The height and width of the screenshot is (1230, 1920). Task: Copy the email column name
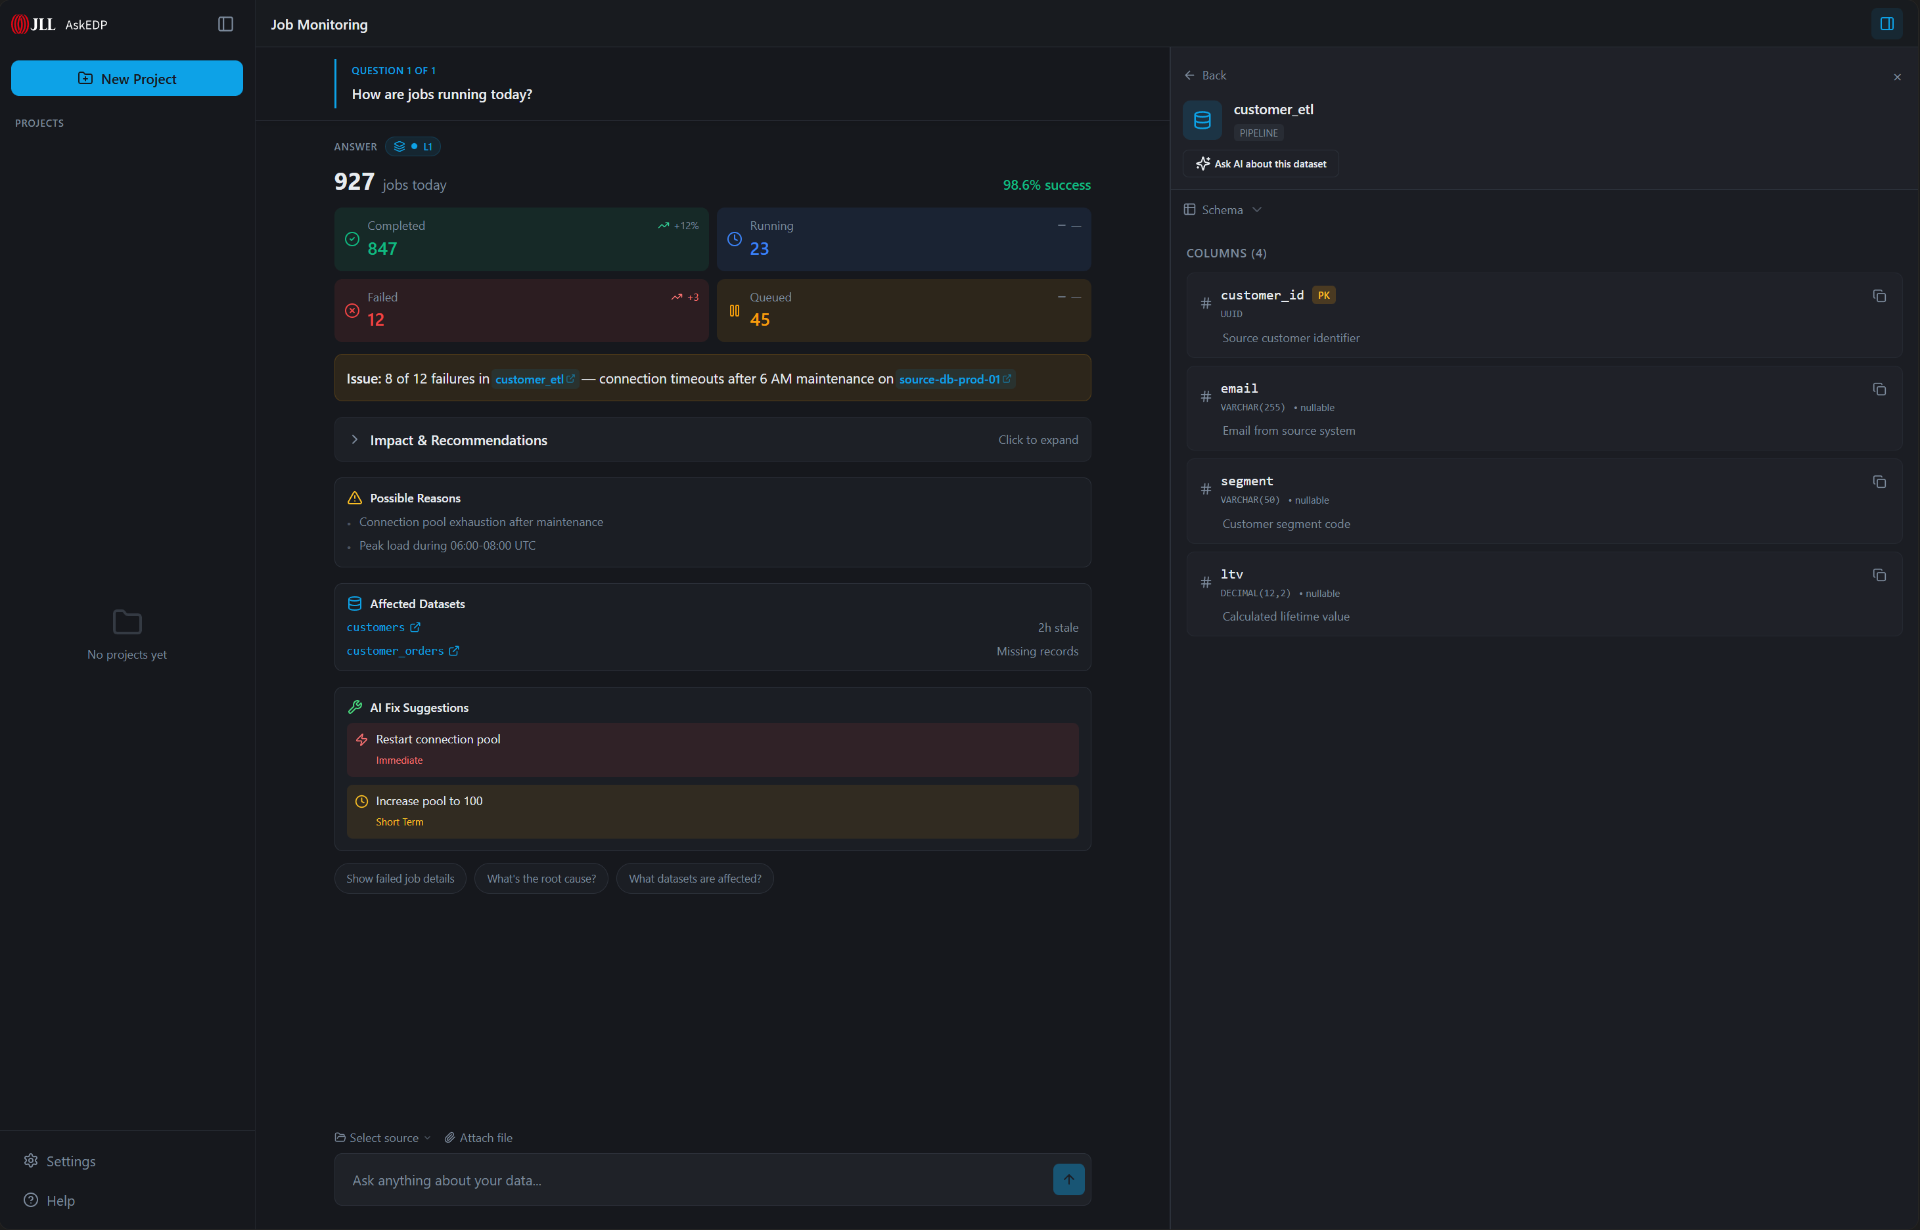[x=1879, y=389]
